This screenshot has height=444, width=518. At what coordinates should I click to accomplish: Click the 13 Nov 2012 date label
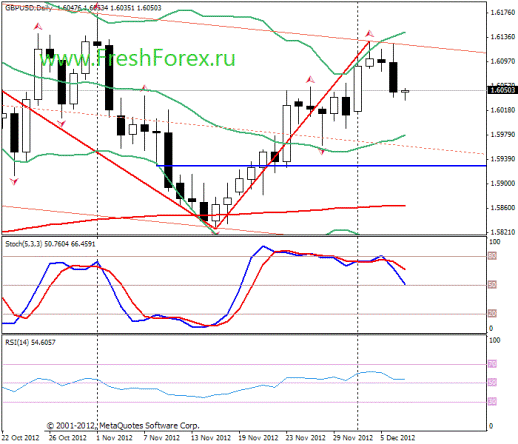pyautogui.click(x=211, y=437)
